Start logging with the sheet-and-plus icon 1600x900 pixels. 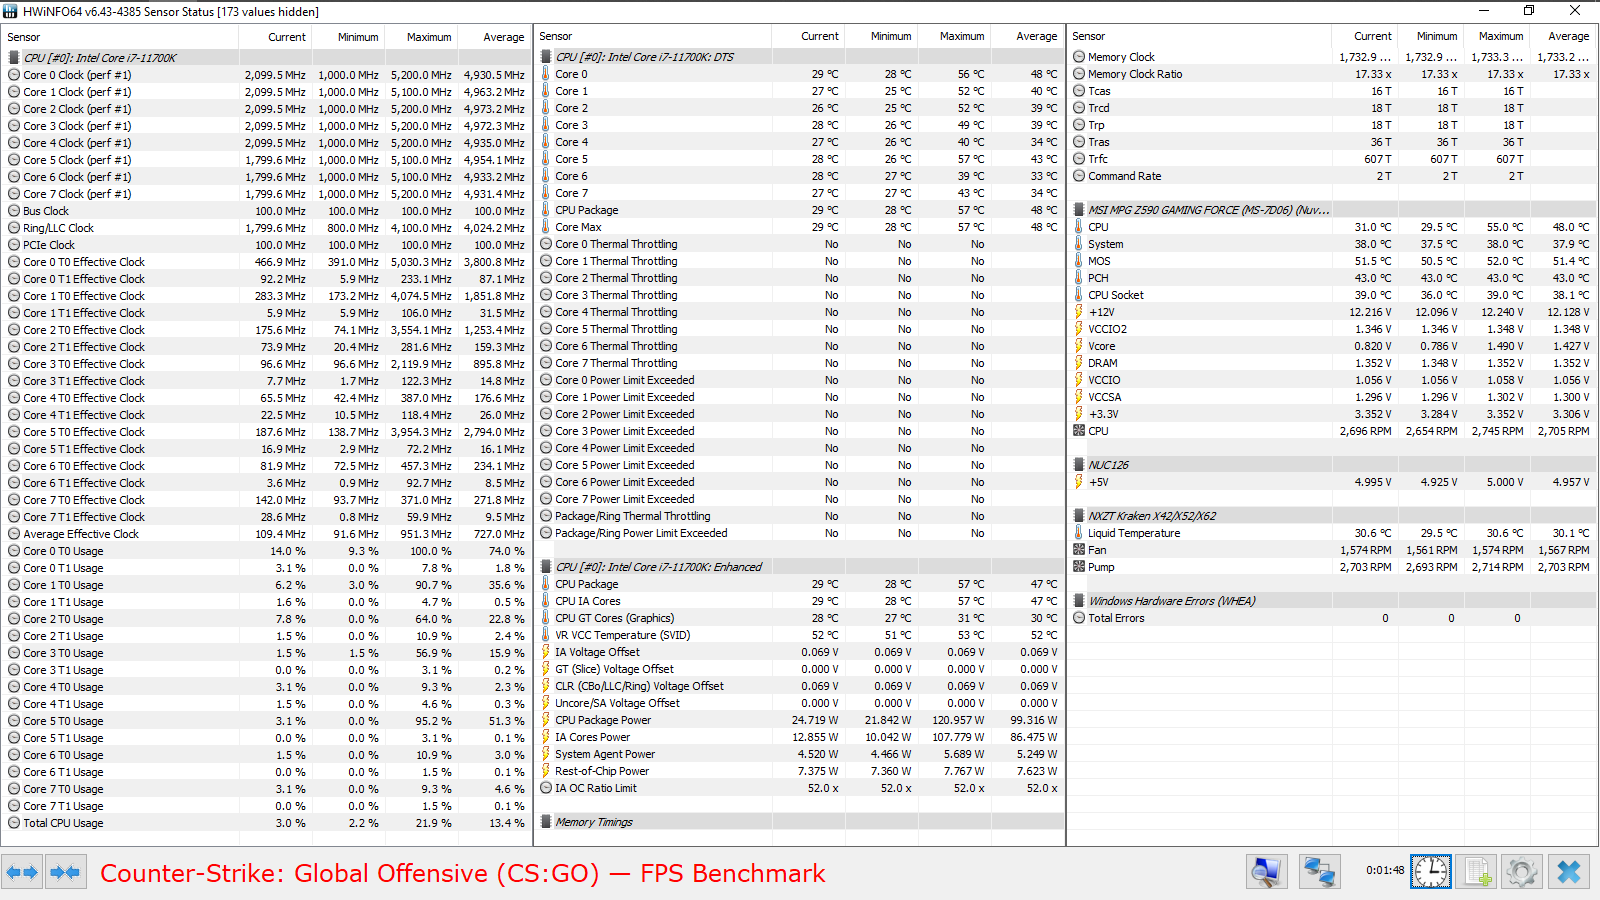[x=1476, y=872]
